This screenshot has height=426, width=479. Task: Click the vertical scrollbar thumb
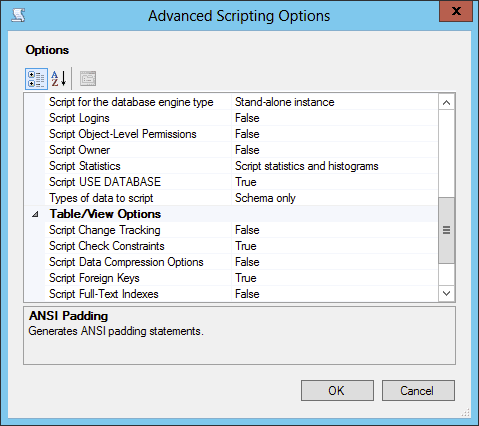click(446, 230)
